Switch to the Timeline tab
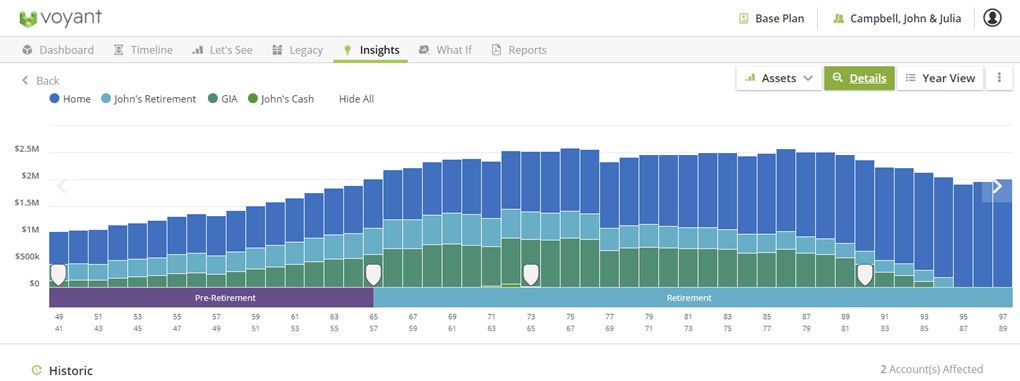The height and width of the screenshot is (381, 1020). coord(143,49)
